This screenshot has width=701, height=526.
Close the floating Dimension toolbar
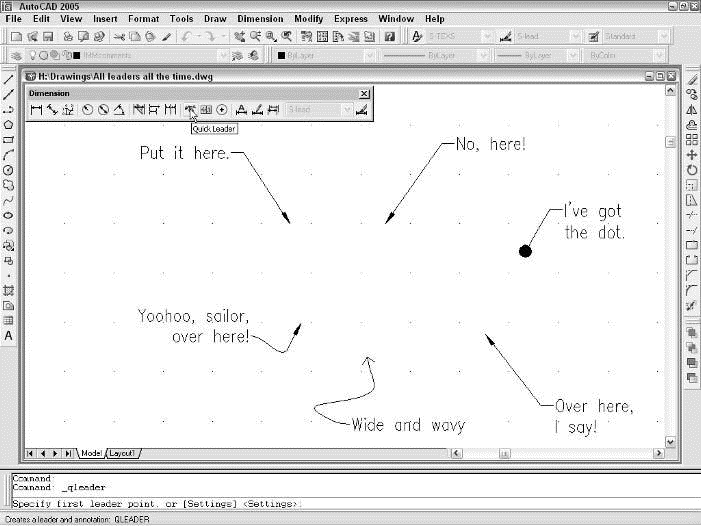coord(364,94)
